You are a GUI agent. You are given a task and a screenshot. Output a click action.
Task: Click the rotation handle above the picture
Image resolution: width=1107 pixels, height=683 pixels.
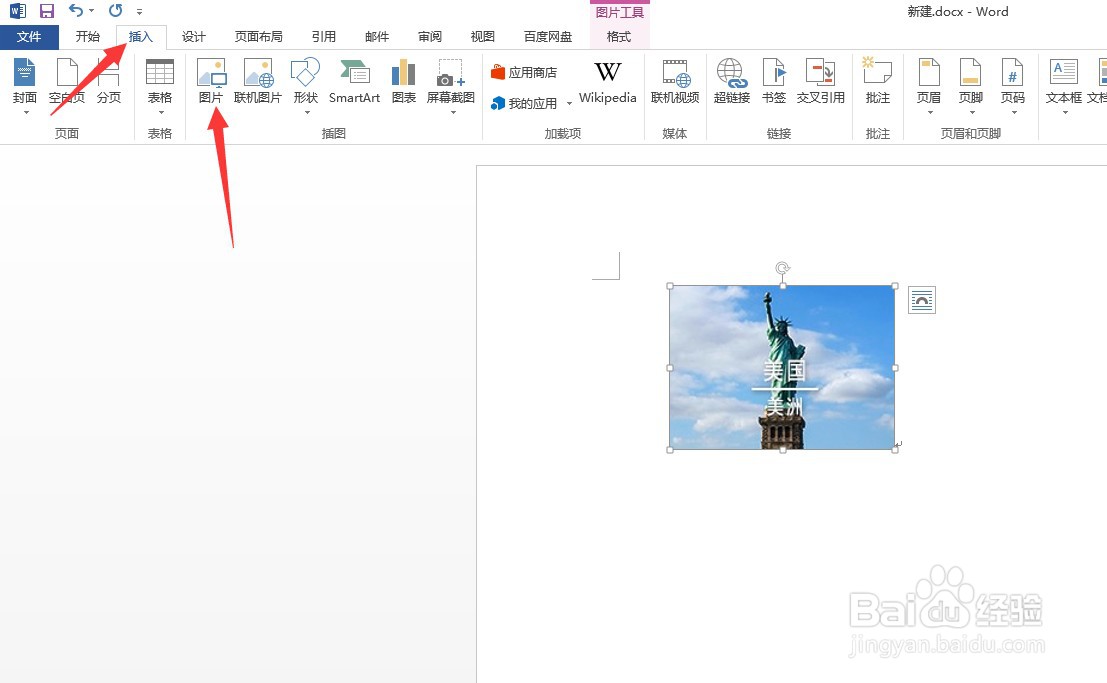(782, 268)
